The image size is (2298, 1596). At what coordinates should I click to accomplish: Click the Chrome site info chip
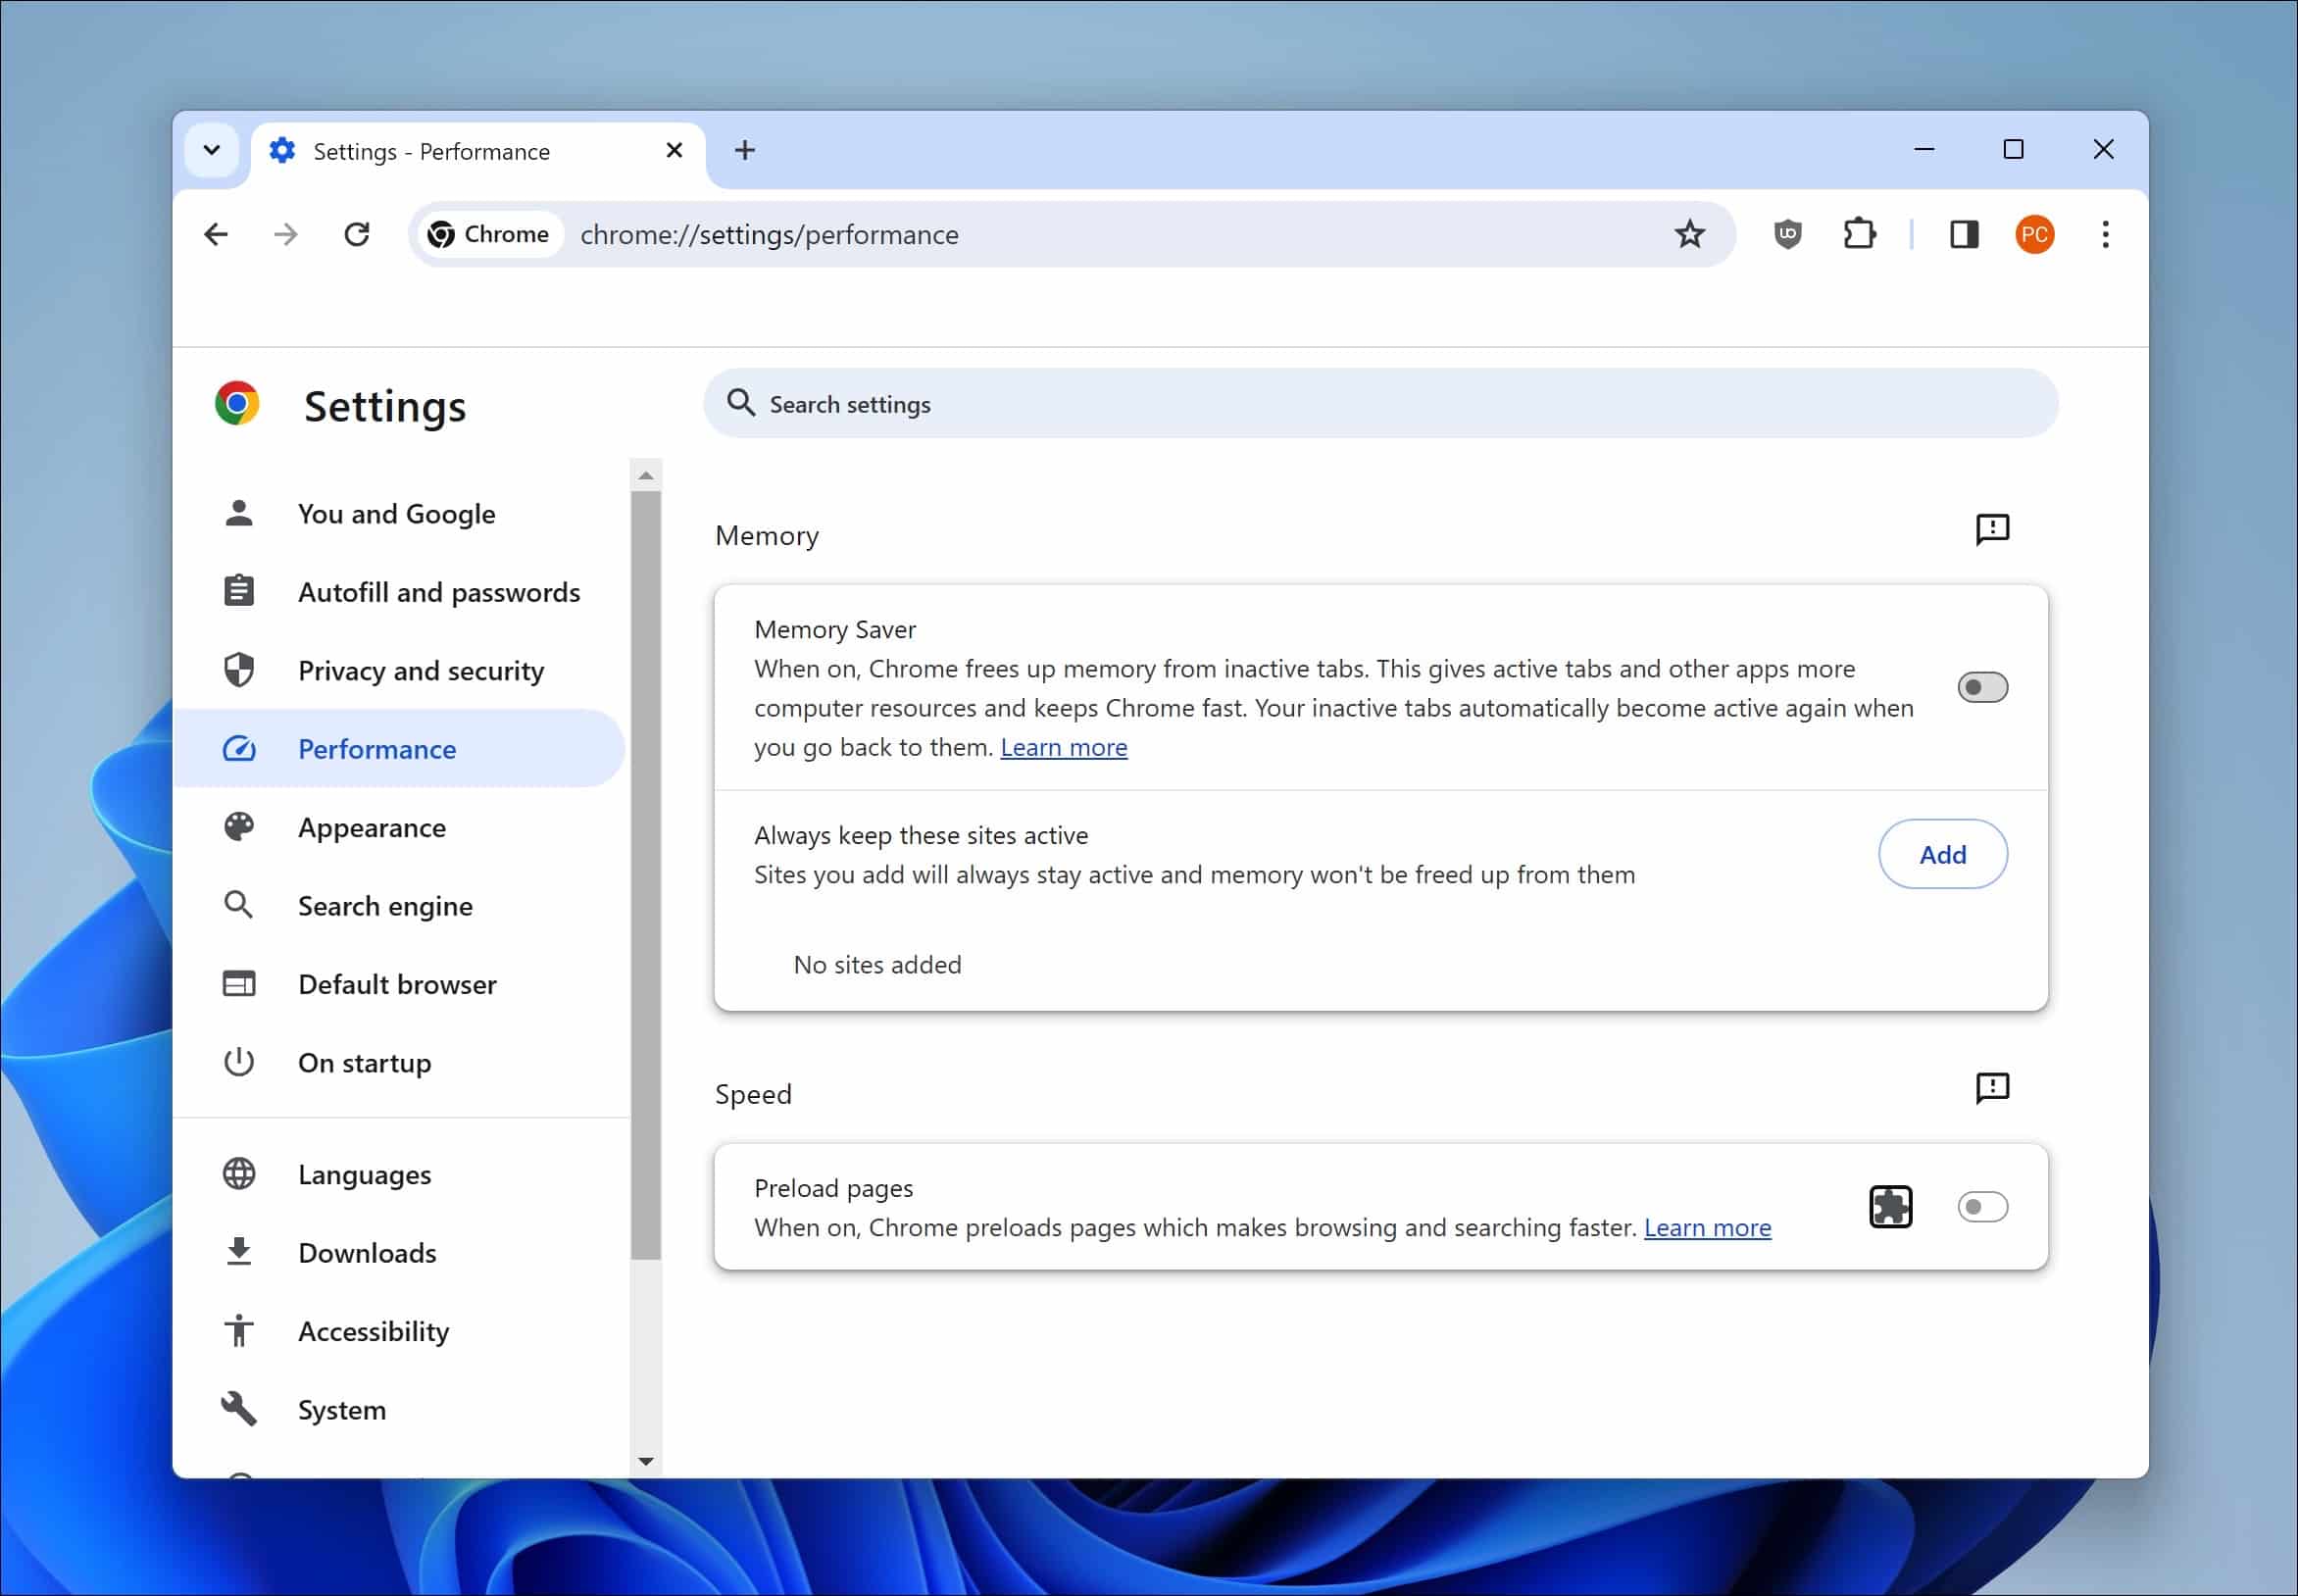coord(489,234)
